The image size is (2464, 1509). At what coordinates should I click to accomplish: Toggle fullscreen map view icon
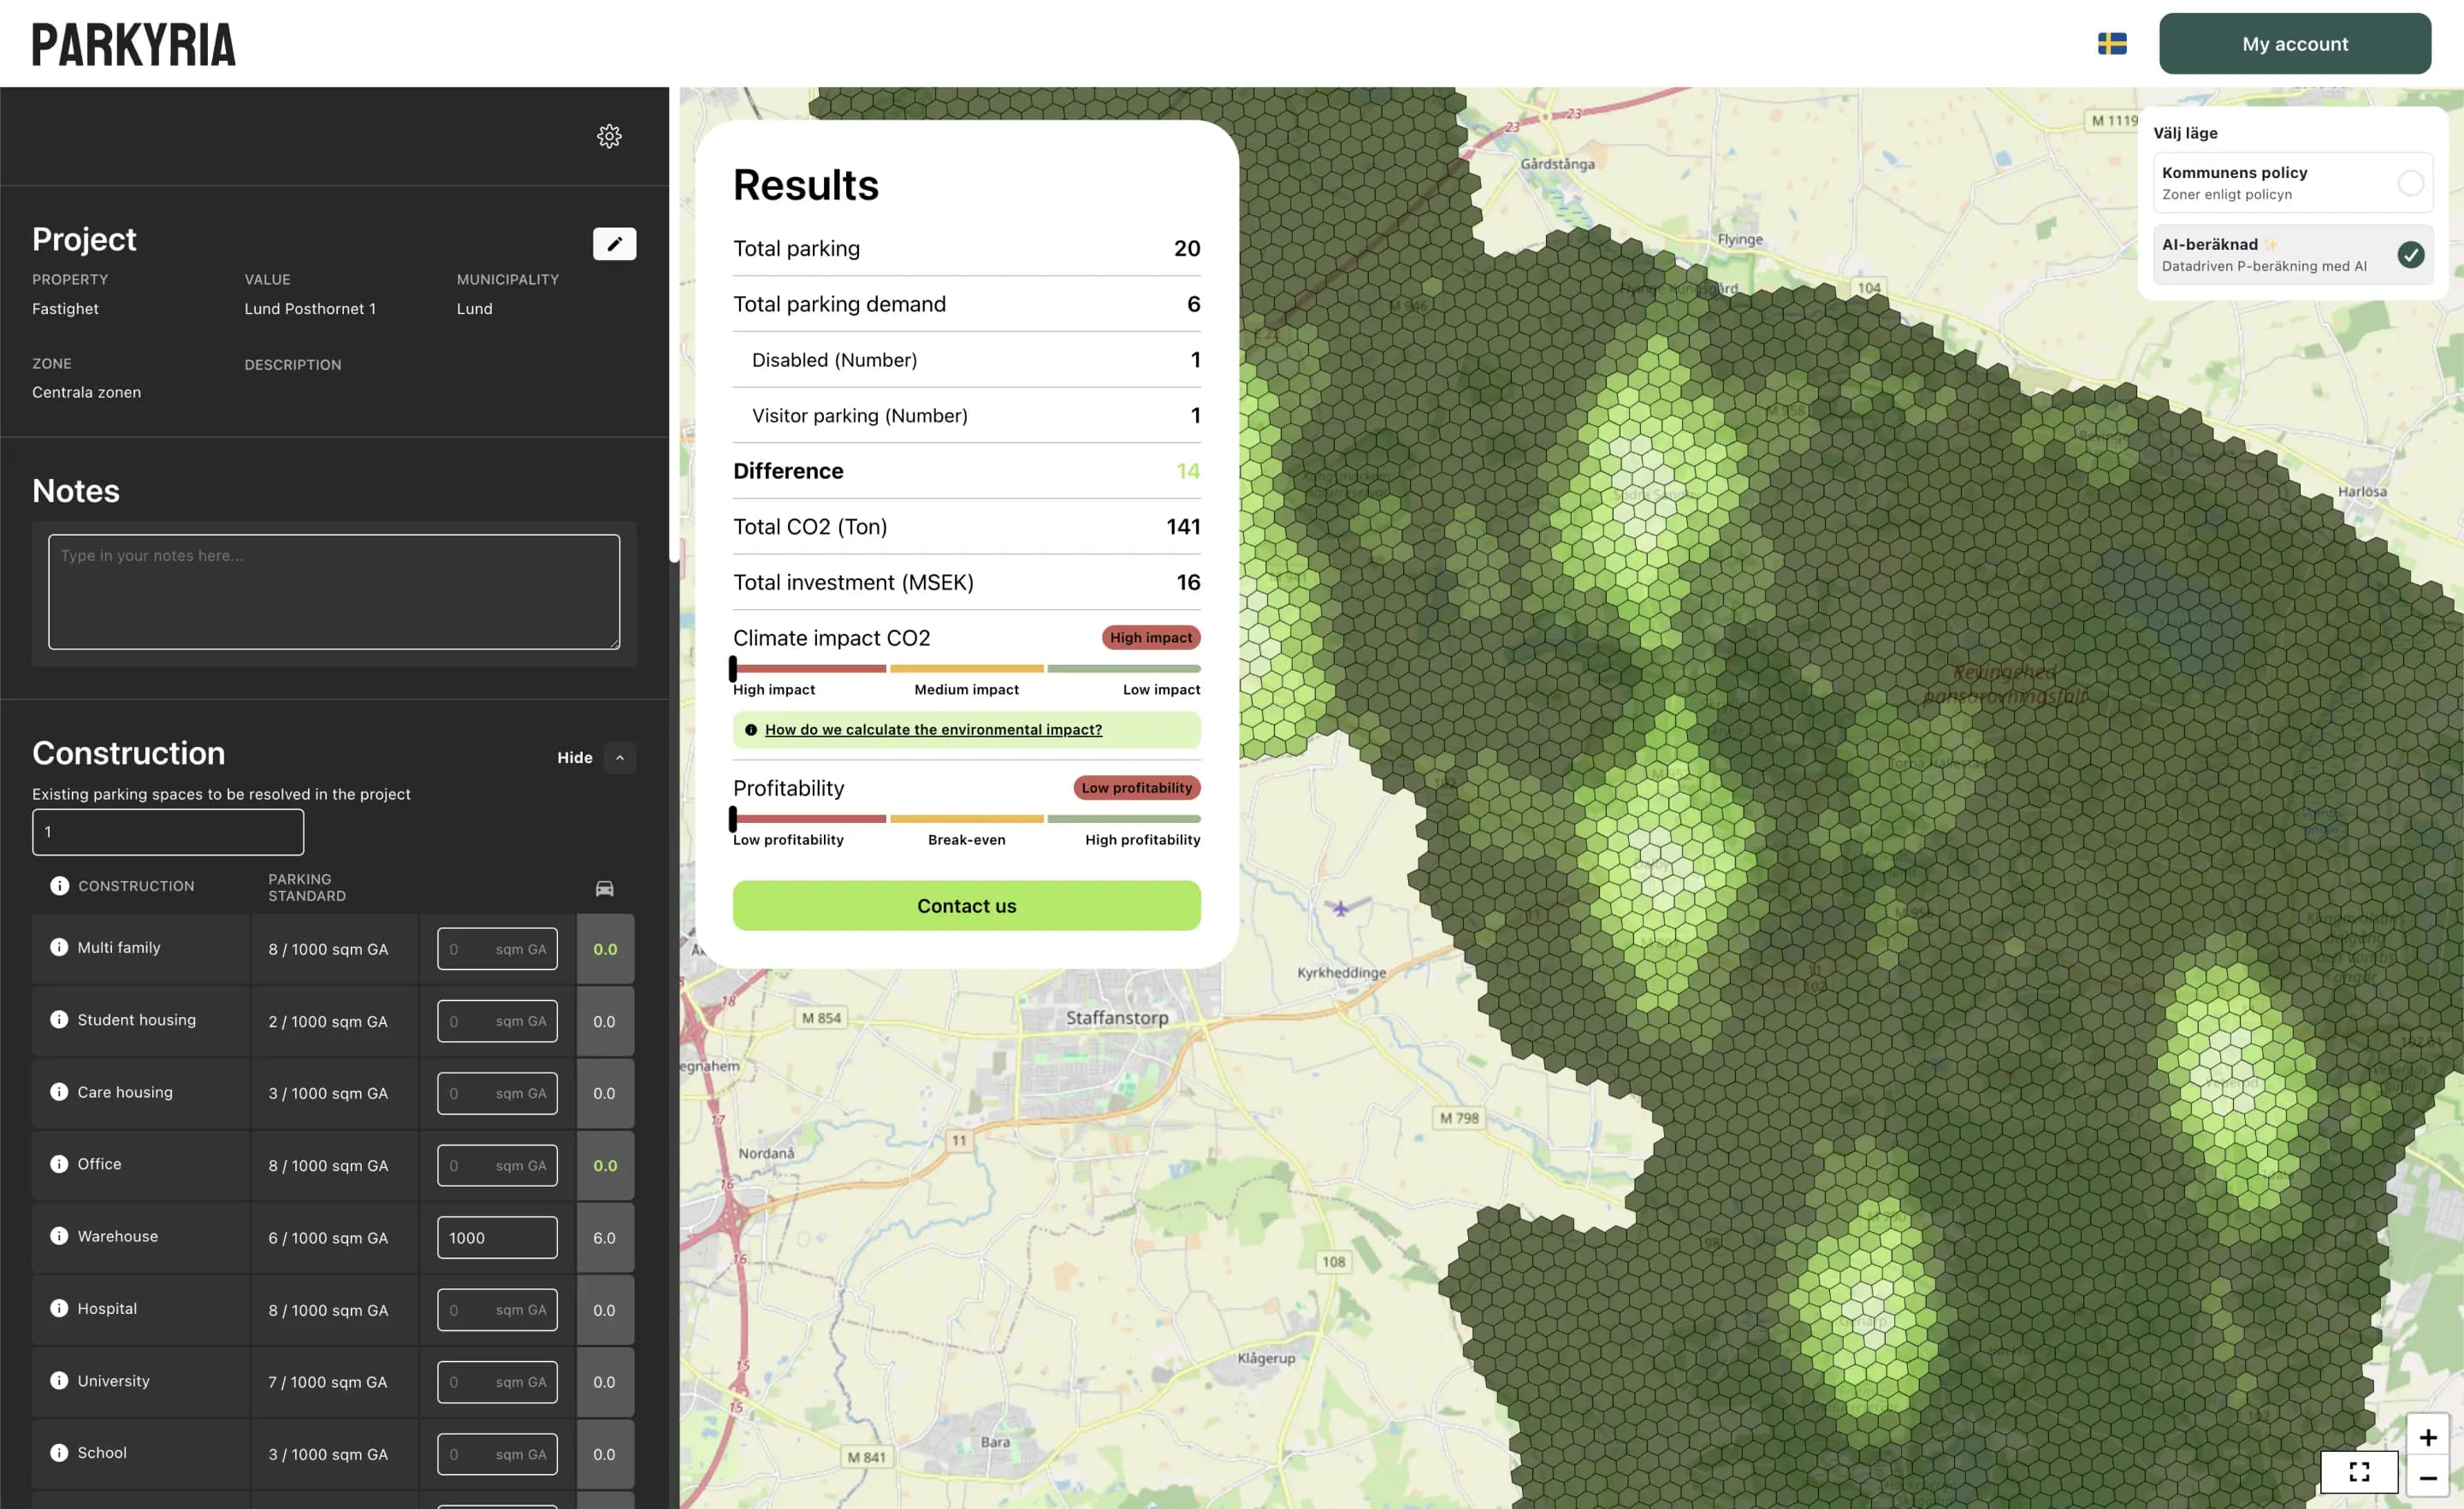[2359, 1471]
